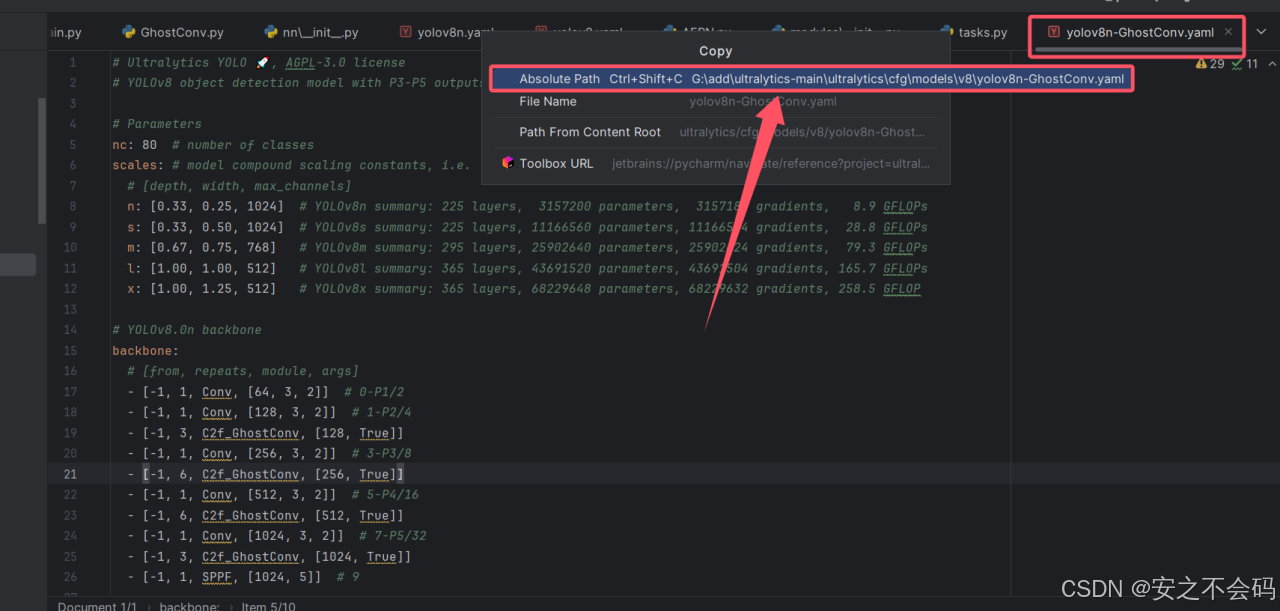Click the Python icon on tasks.py tab
Viewport: 1280px width, 611px height.
tap(946, 32)
